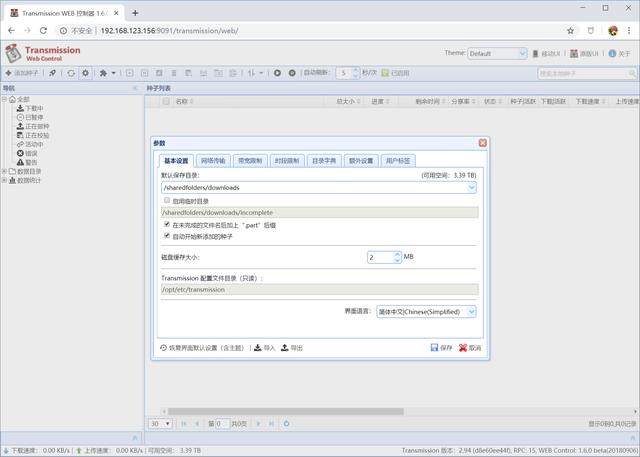
Task: Enable the temporary directory checkbox
Action: point(167,200)
